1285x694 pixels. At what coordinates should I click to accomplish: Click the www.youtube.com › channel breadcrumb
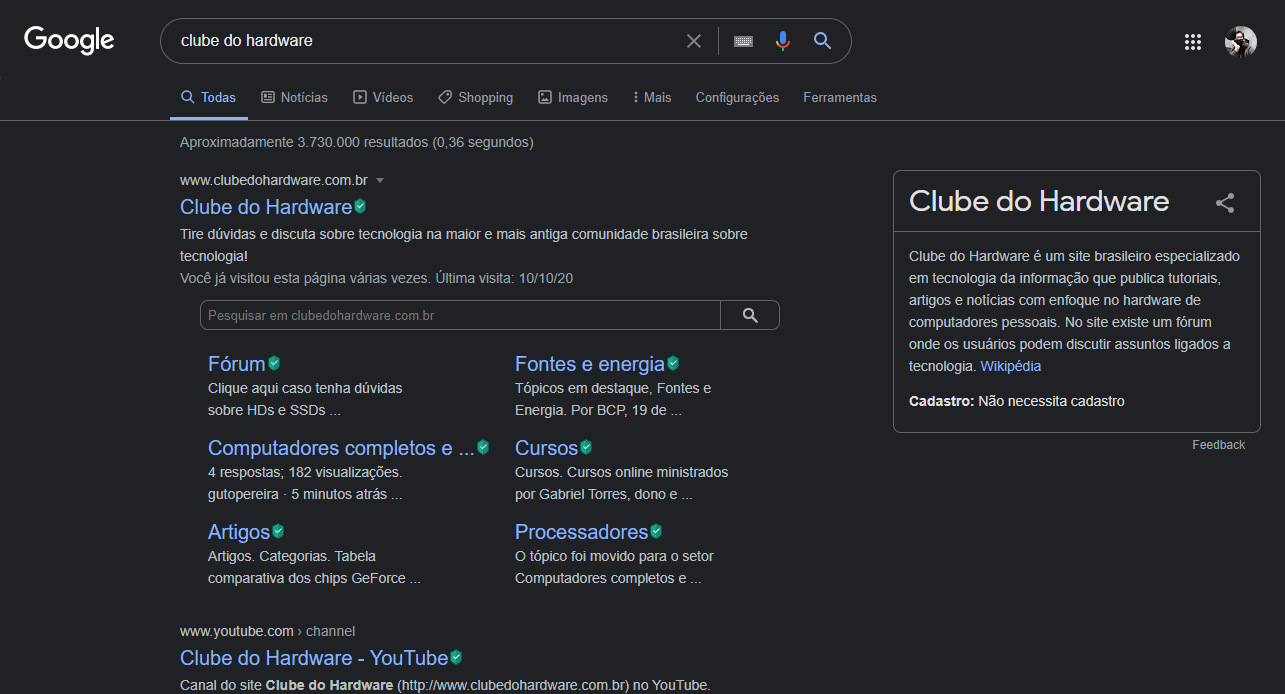tap(267, 631)
